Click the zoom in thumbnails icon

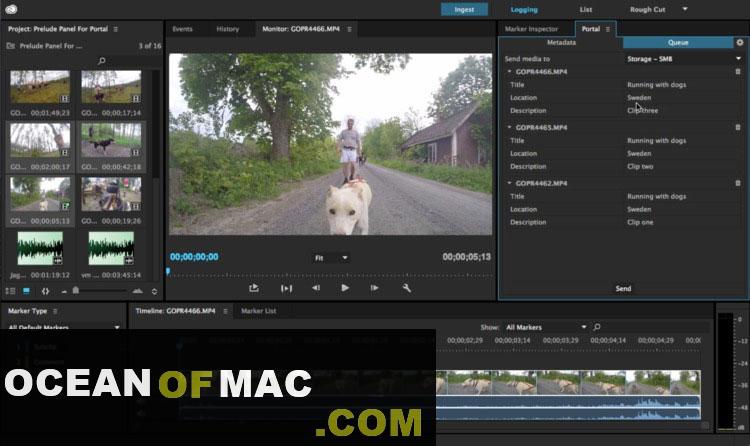138,291
